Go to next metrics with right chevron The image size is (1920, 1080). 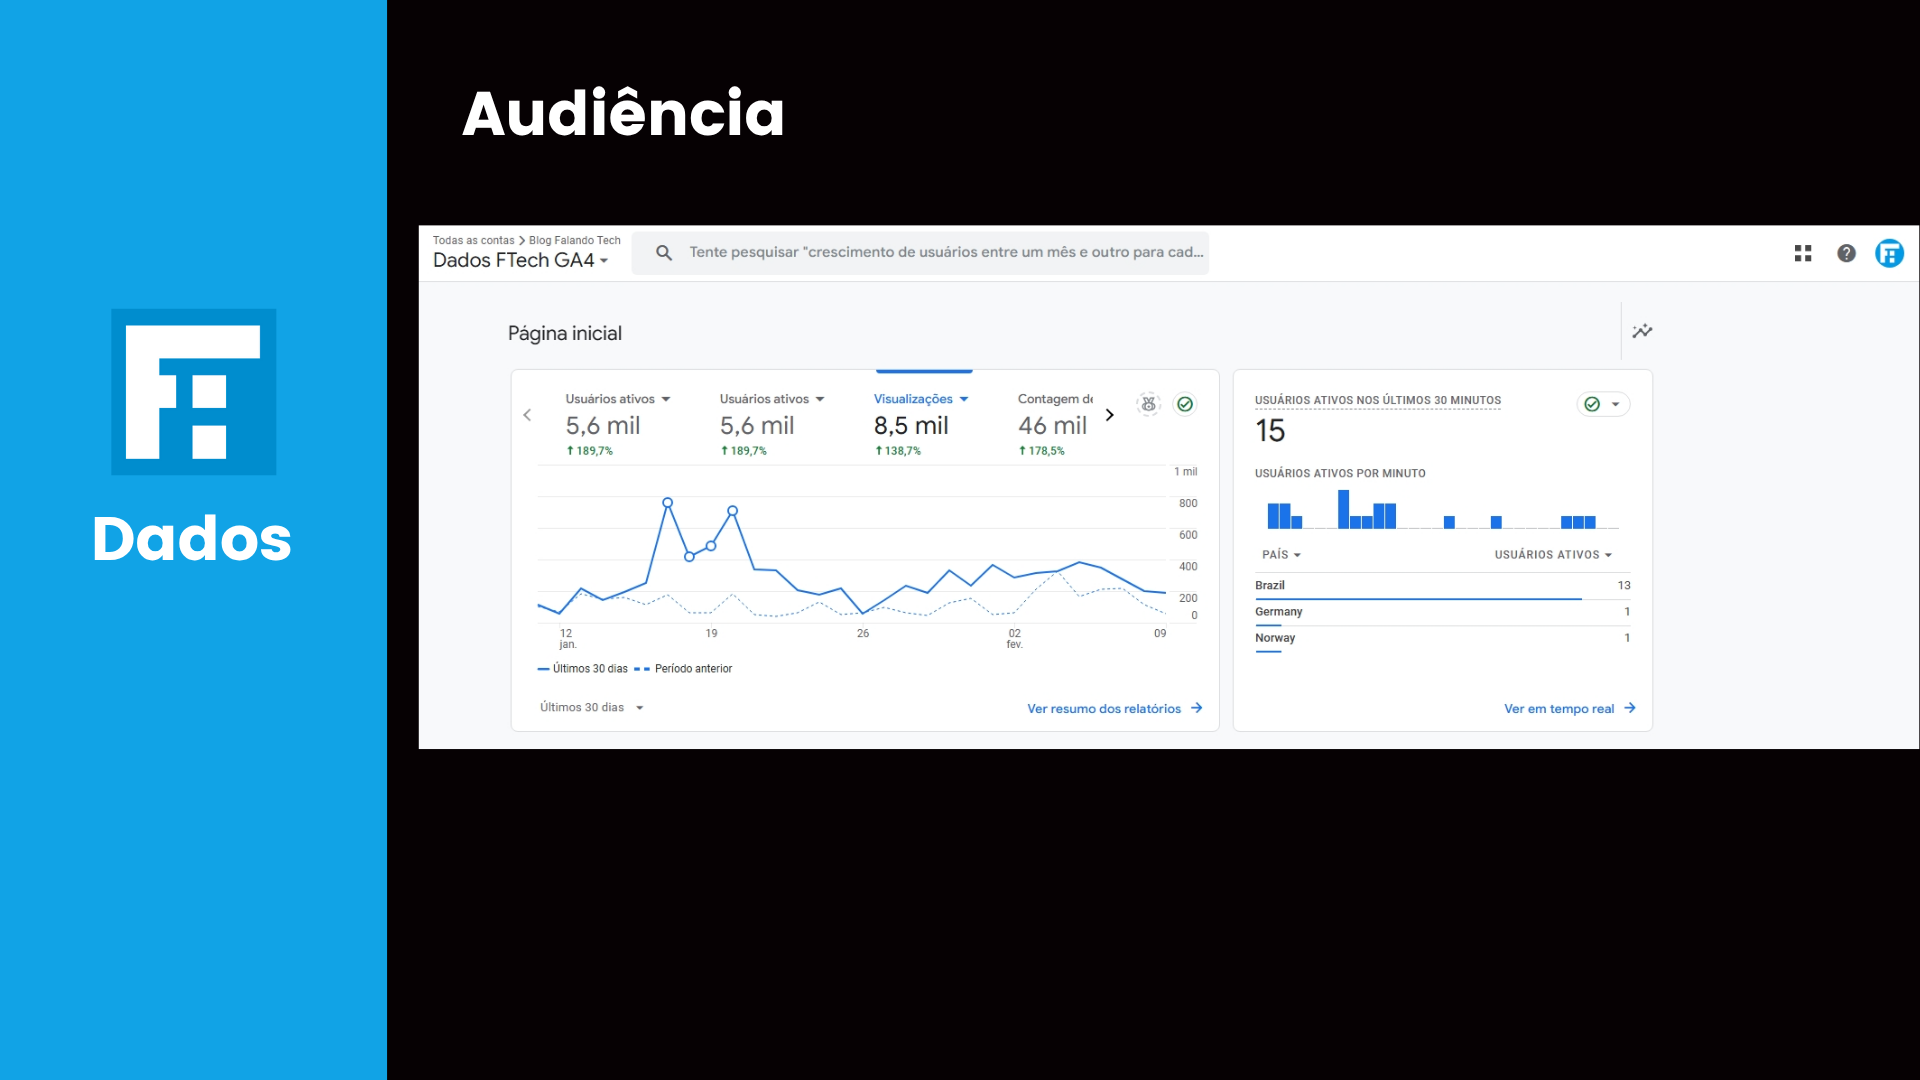click(x=1109, y=415)
